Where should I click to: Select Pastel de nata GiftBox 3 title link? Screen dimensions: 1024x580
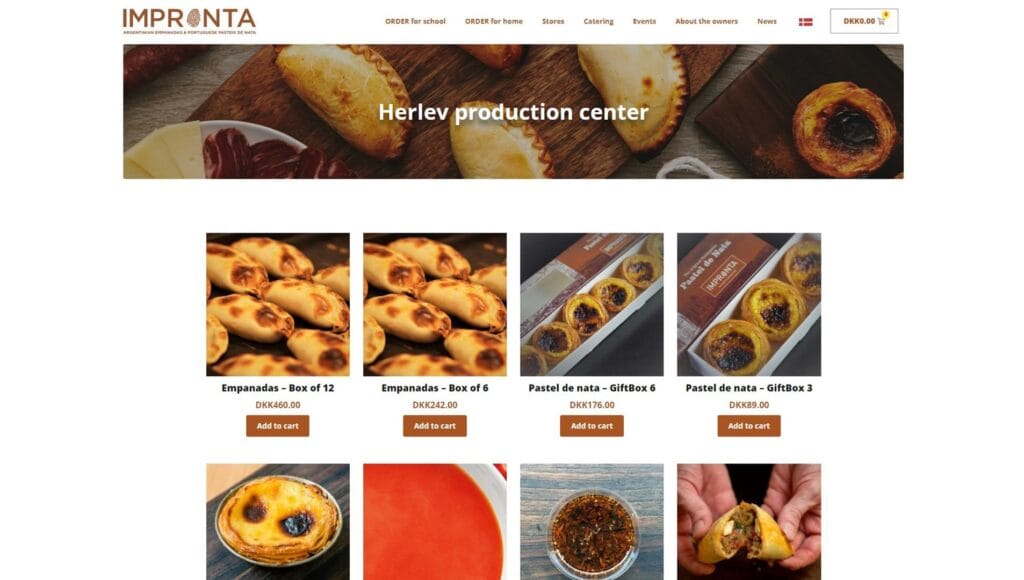(x=748, y=388)
